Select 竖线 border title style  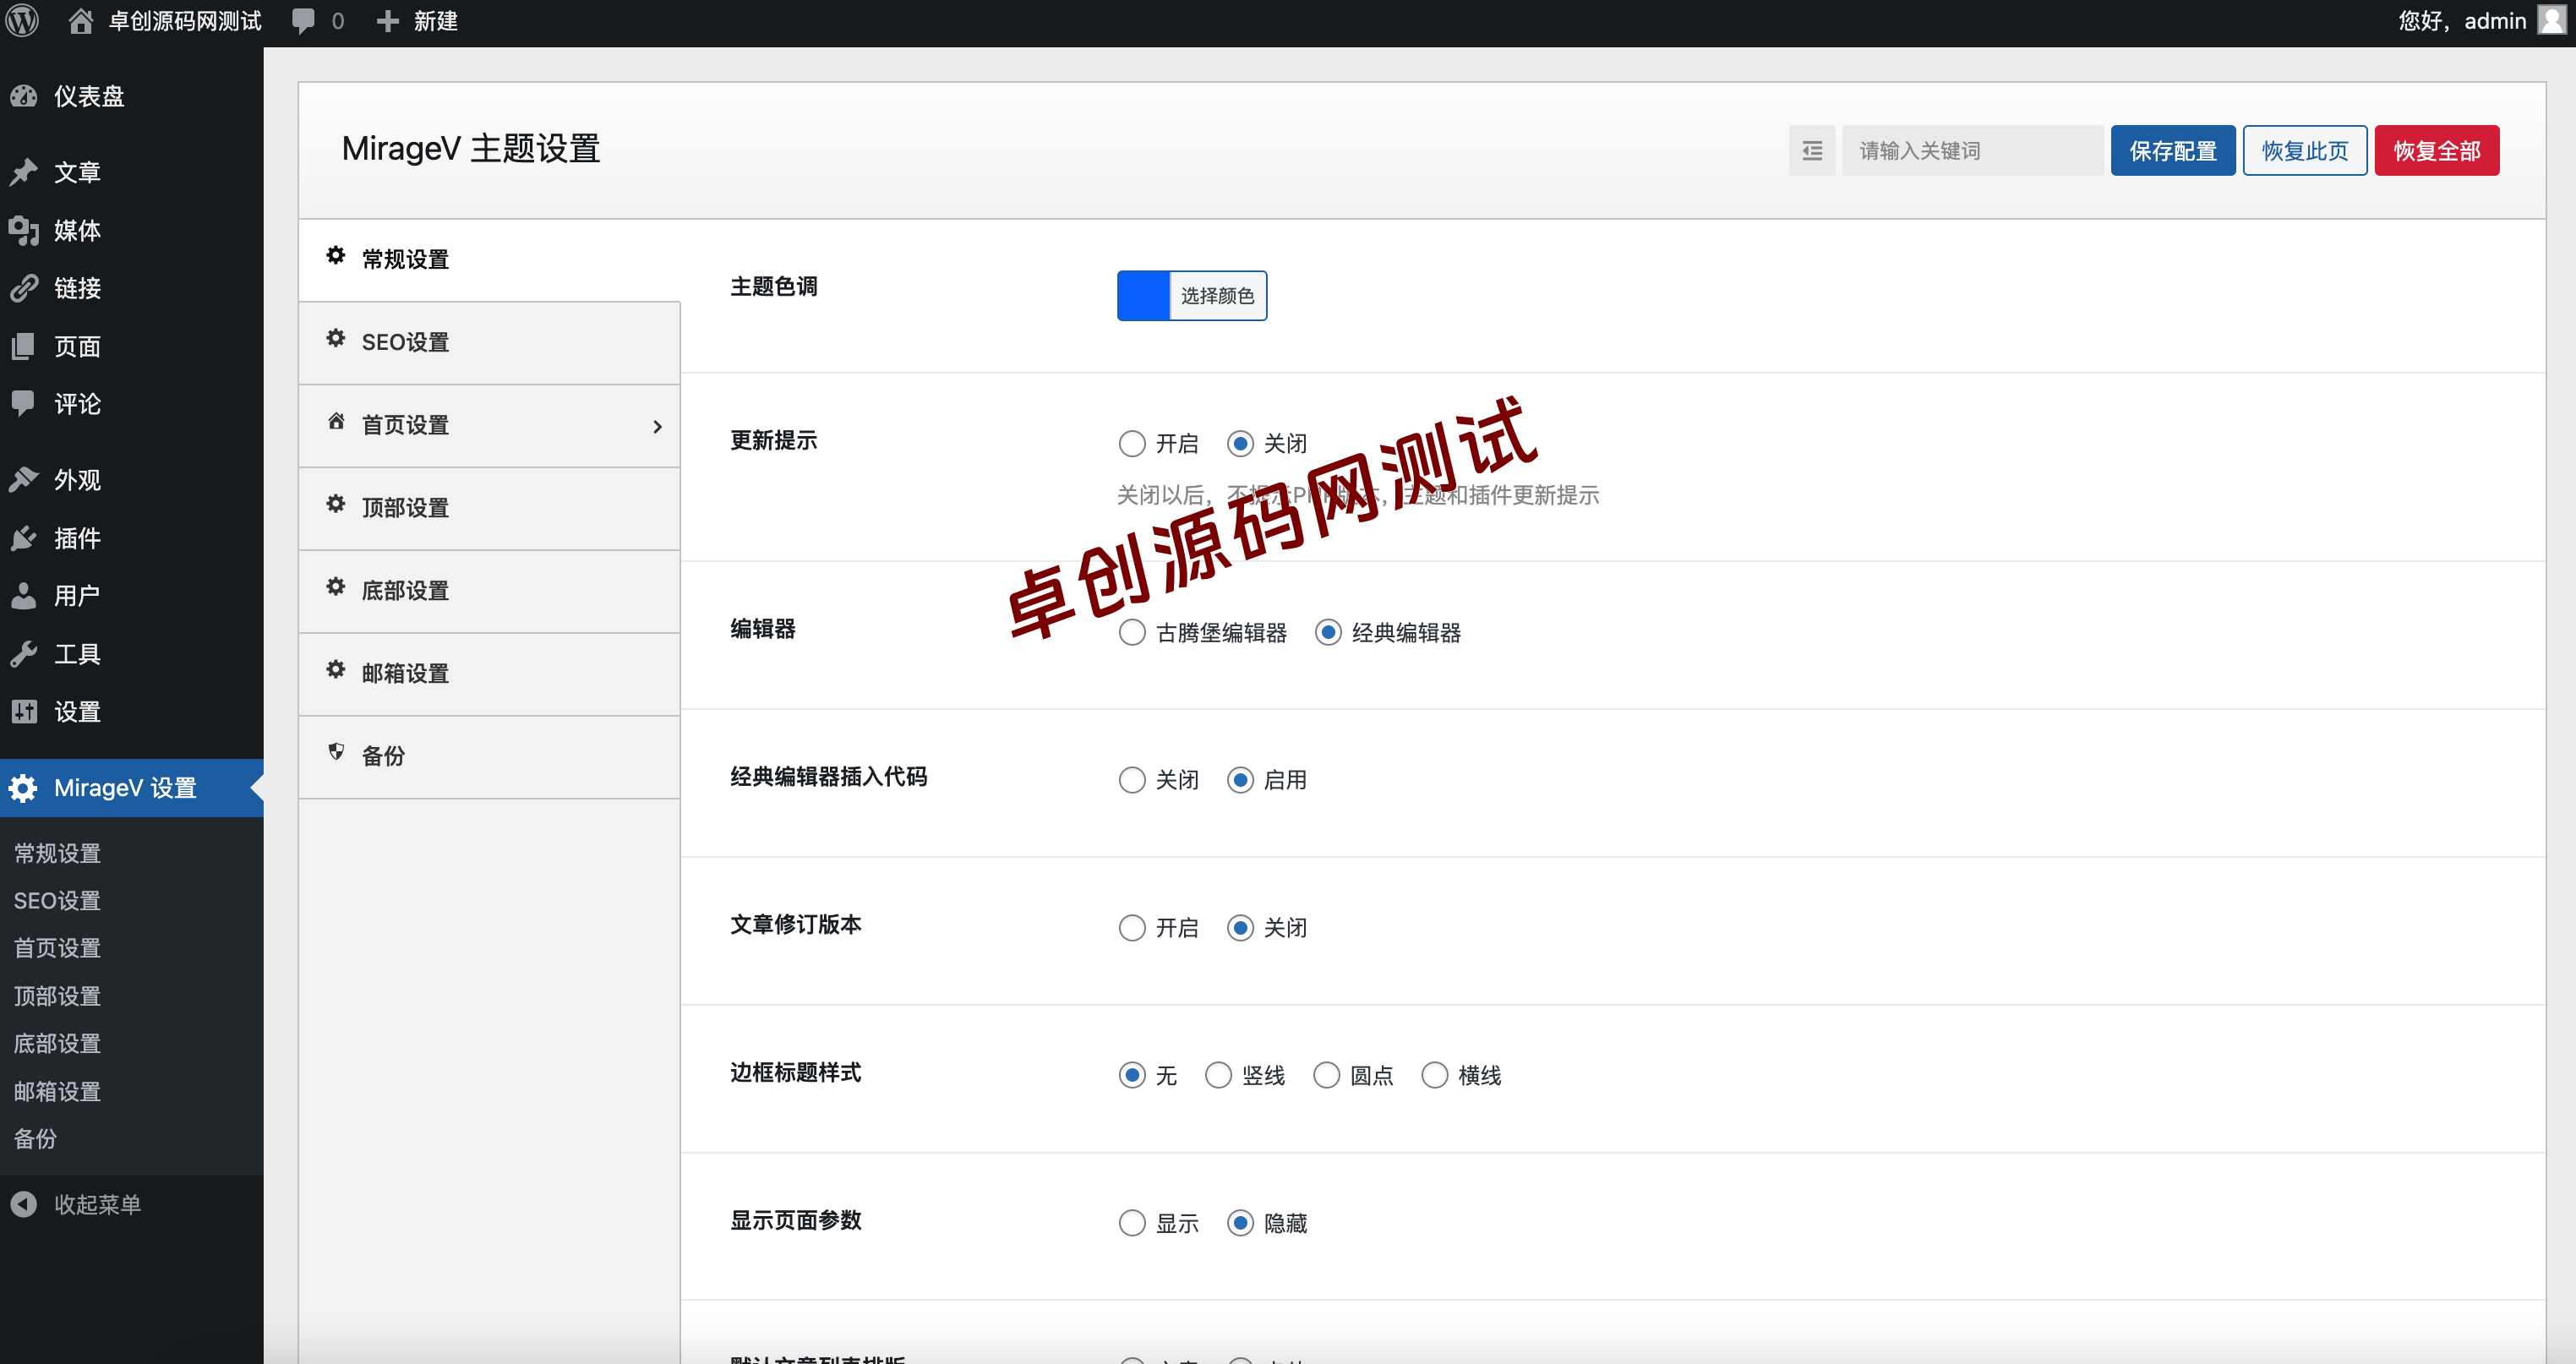(1218, 1075)
